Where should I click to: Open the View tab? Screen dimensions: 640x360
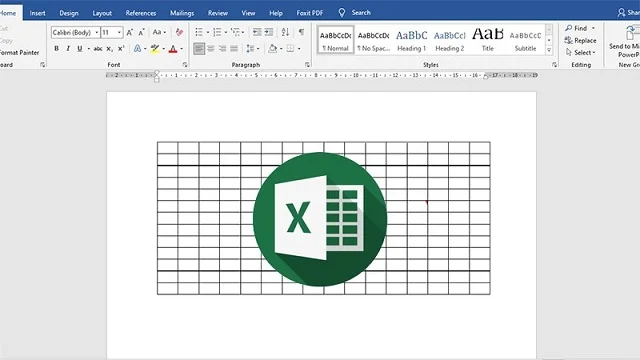point(248,13)
